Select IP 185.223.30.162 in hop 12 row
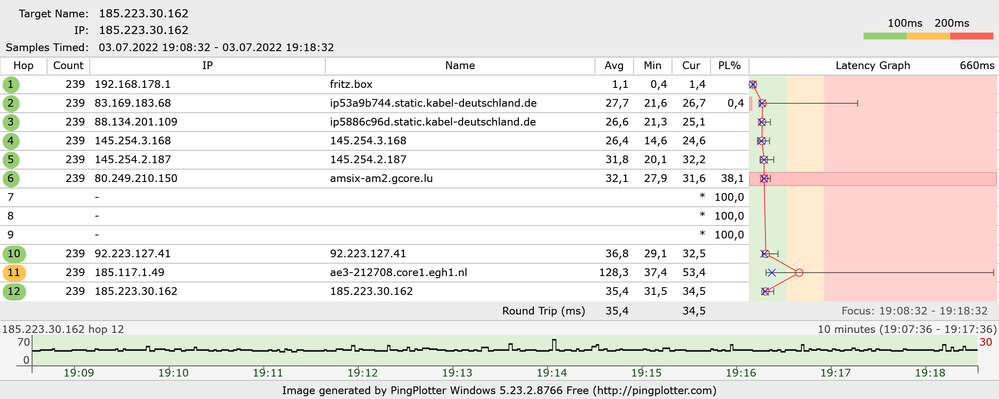Screen dimensions: 999x399 point(136,292)
